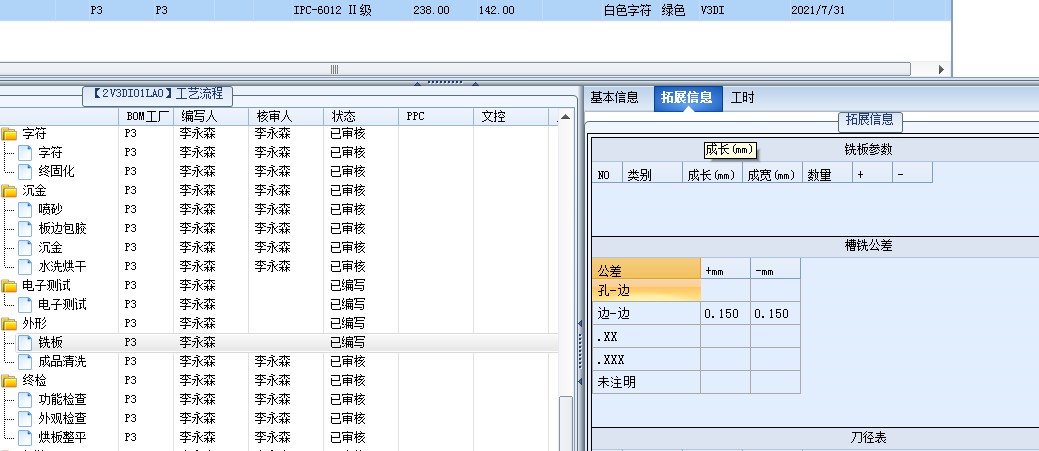
Task: Click the 板边包胶 document icon
Action: click(25, 229)
